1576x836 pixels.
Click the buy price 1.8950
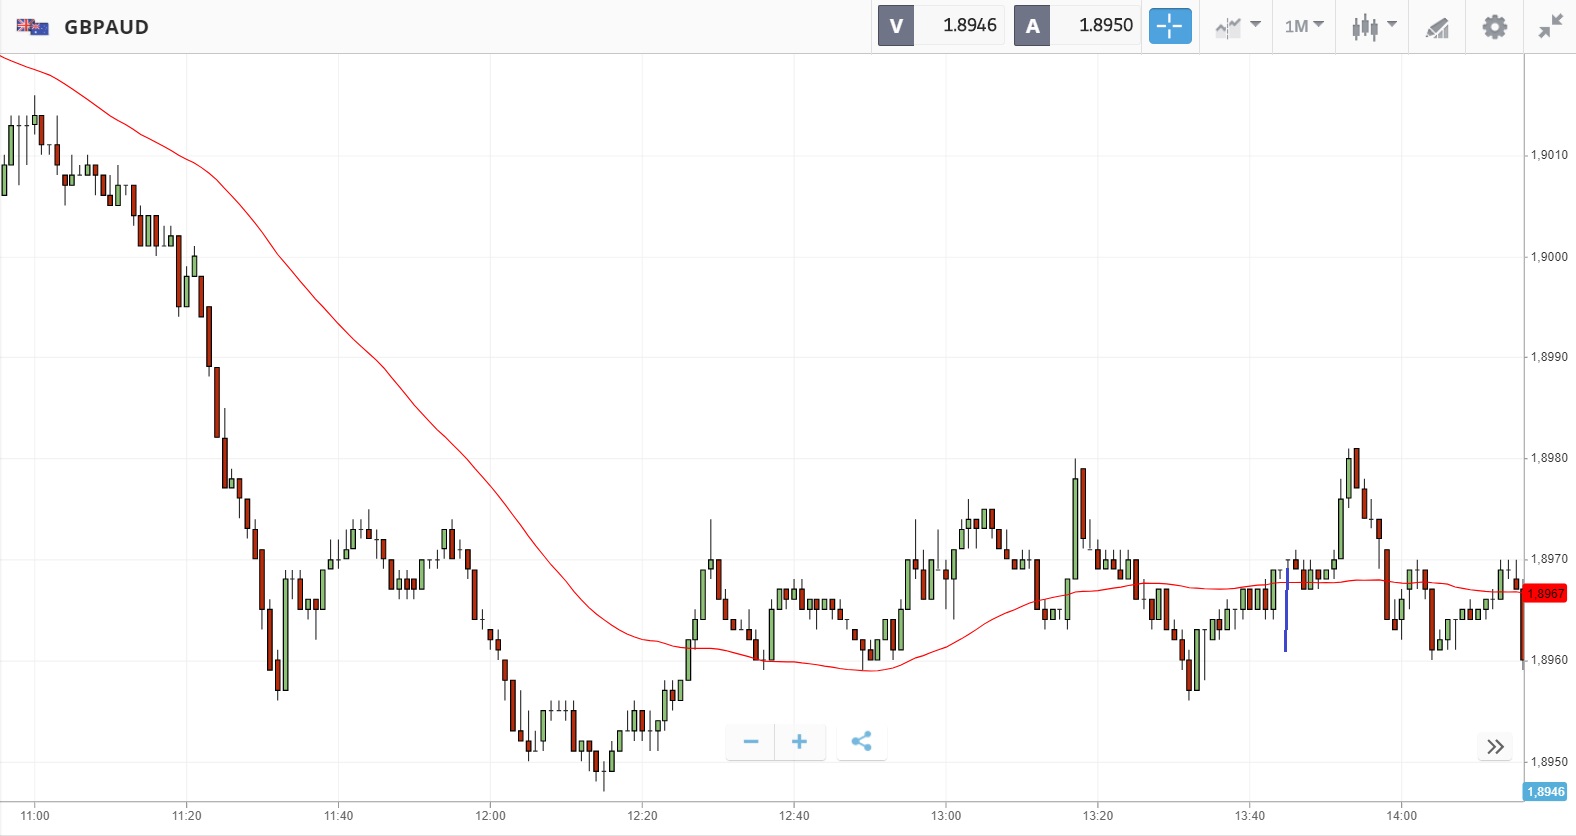(1106, 26)
